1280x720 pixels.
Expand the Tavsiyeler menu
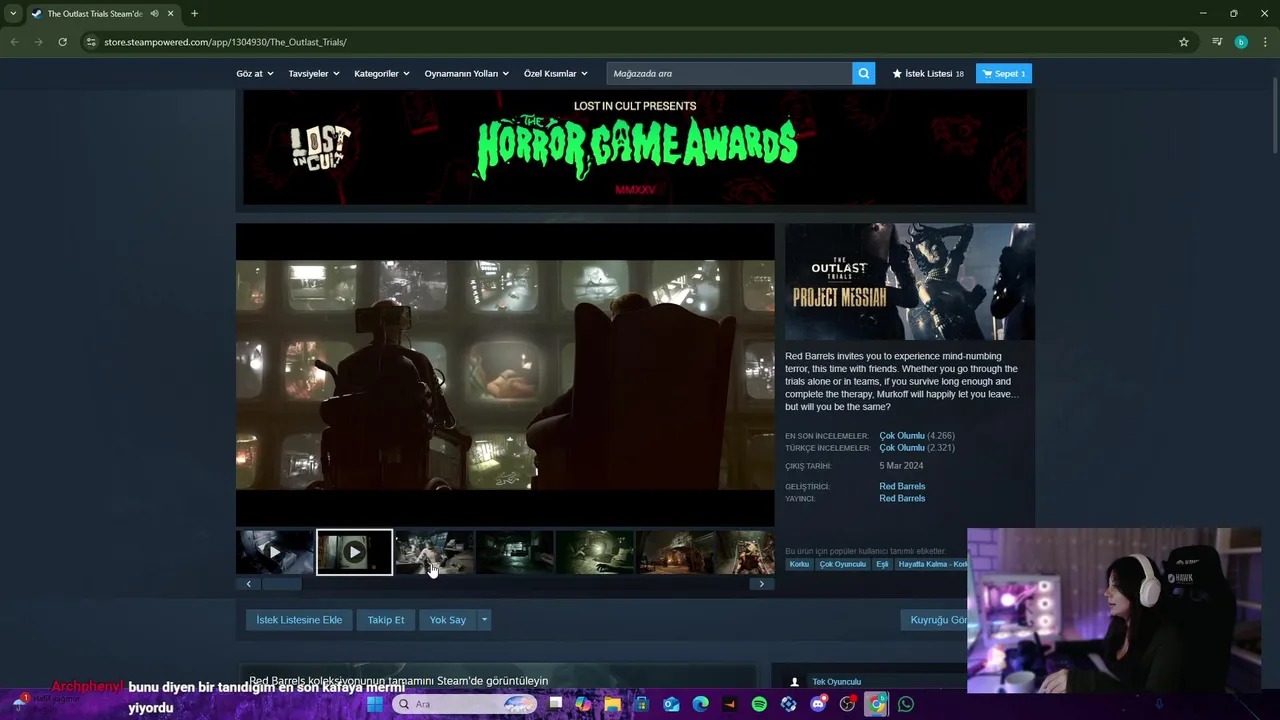[314, 73]
